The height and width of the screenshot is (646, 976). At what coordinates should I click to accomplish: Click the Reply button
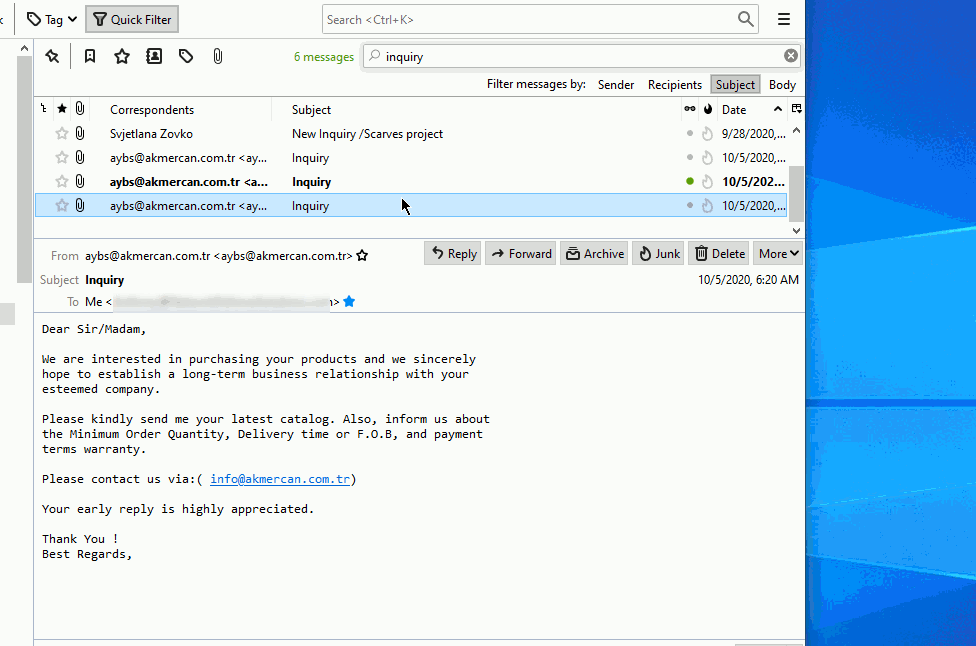coord(452,253)
